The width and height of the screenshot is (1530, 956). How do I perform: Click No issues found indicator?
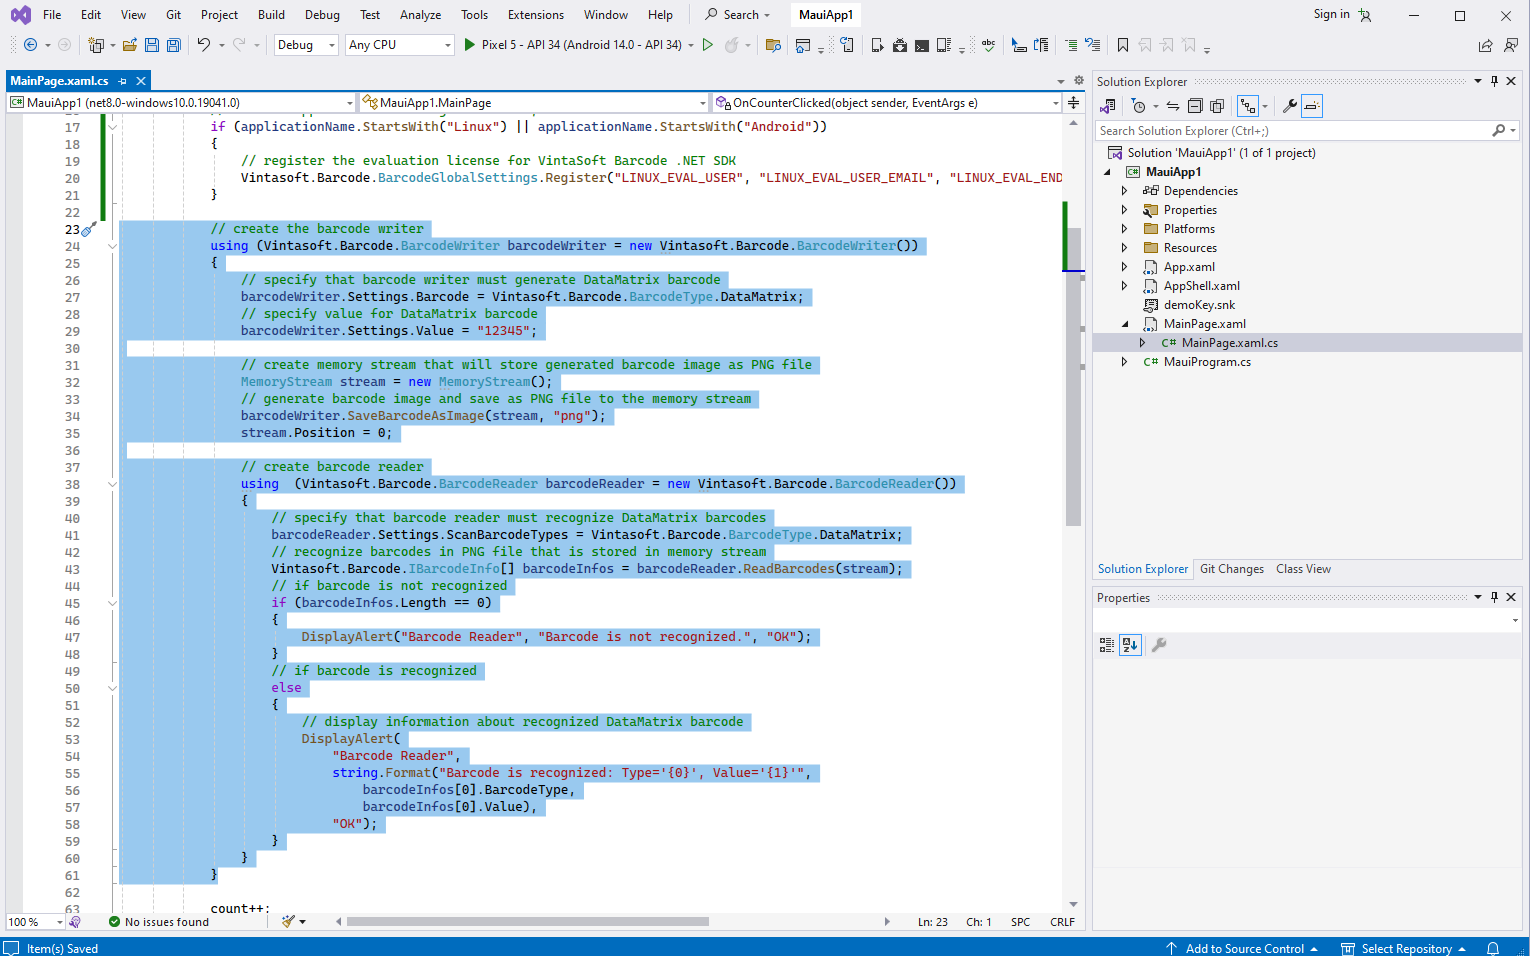coord(158,922)
